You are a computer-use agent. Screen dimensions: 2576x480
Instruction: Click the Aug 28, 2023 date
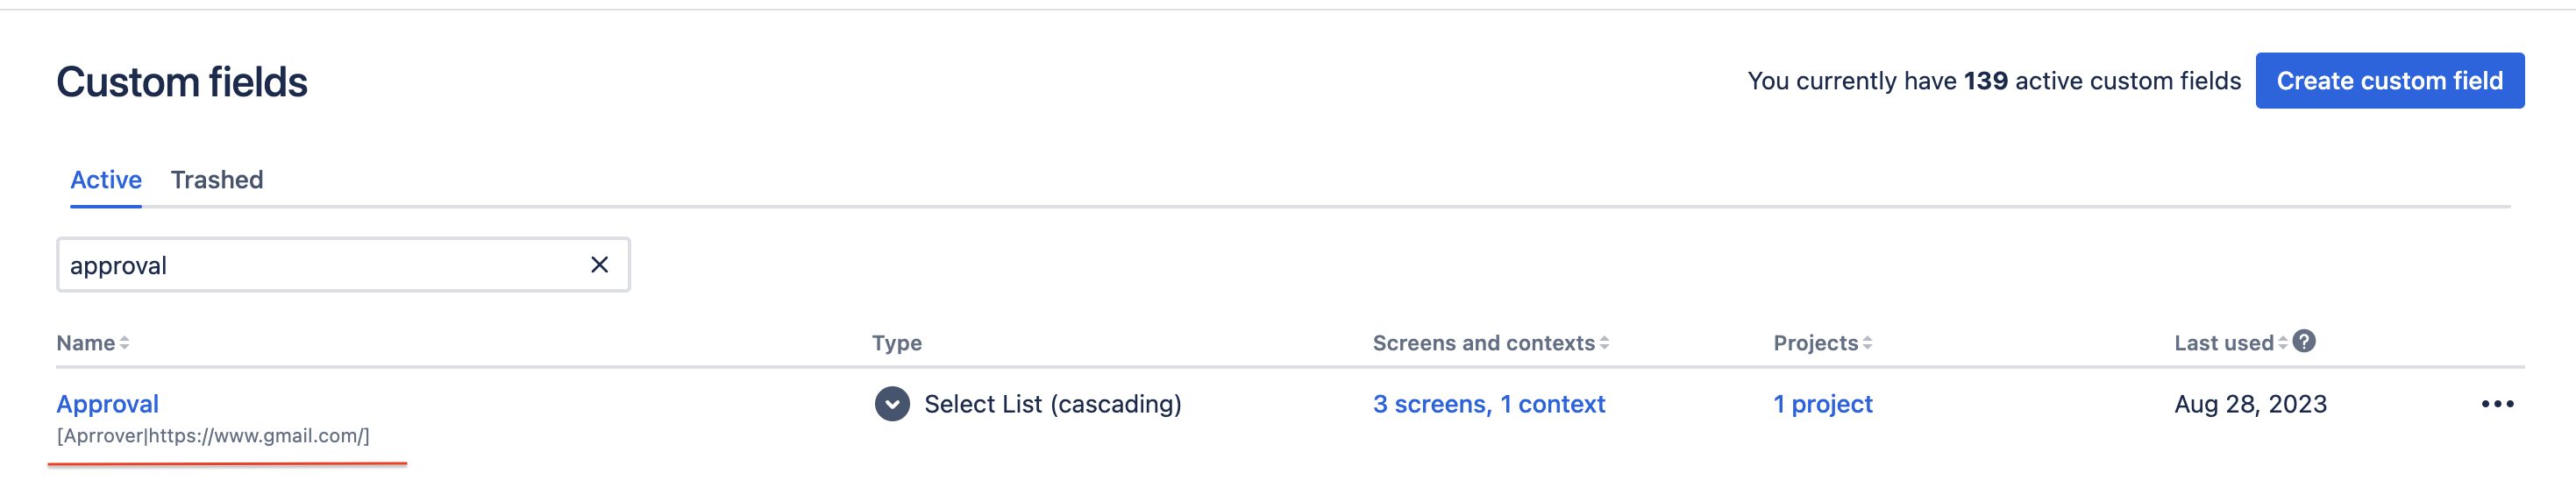tap(2250, 404)
